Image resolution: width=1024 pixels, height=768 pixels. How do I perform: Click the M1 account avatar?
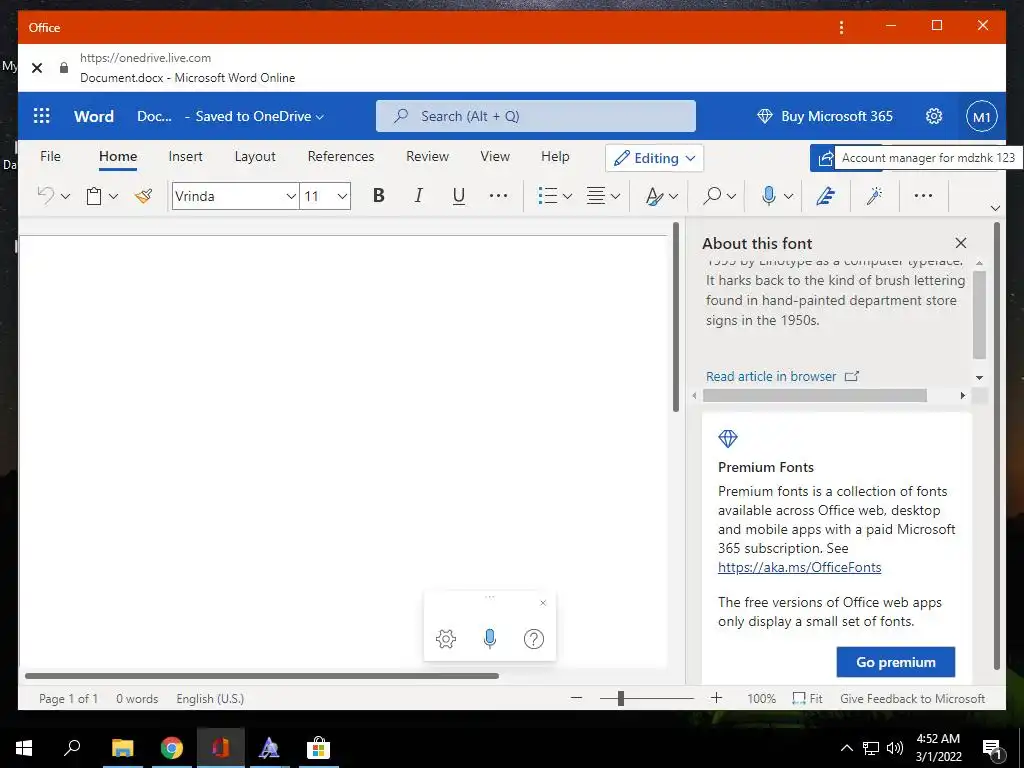982,117
